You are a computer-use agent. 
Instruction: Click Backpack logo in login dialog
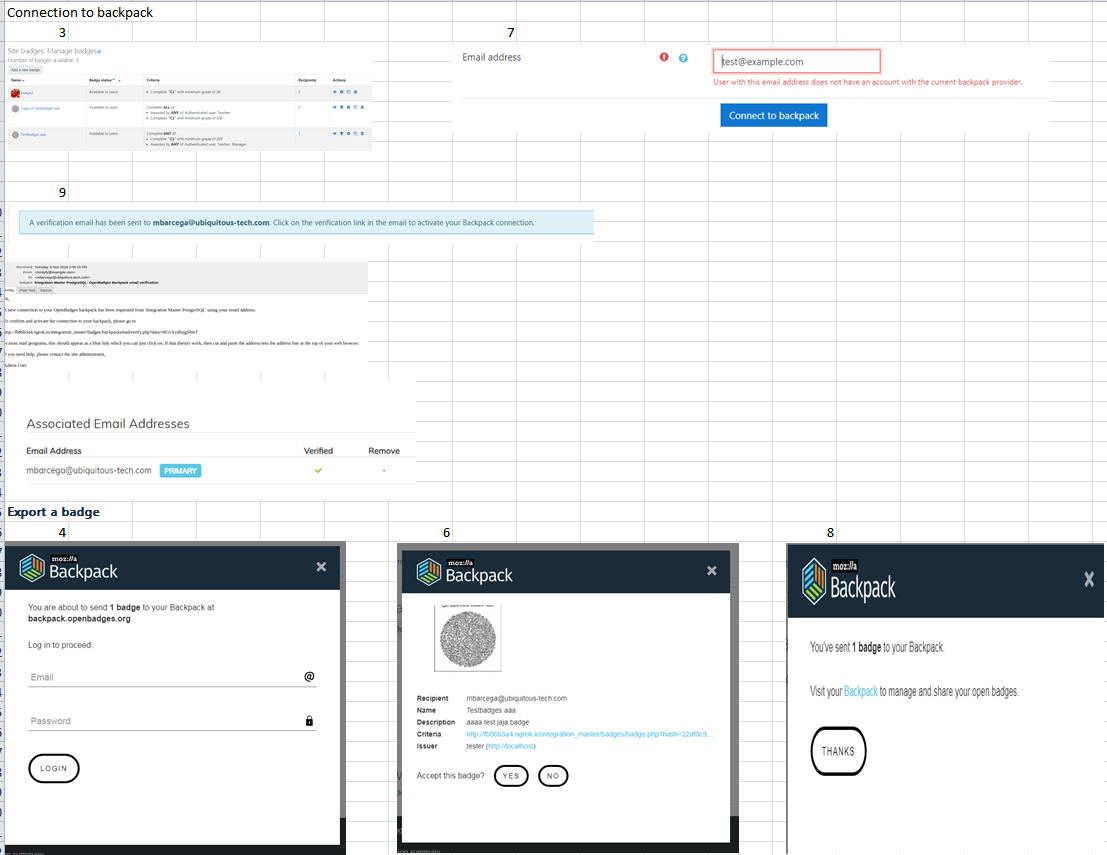pos(68,568)
